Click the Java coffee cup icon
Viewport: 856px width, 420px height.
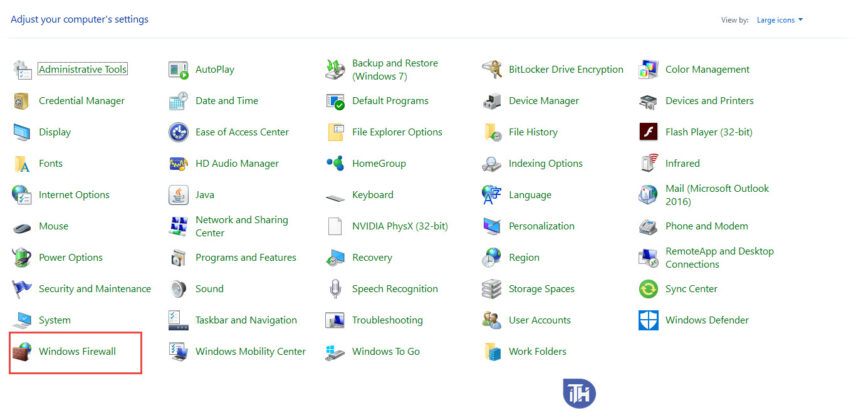click(179, 195)
